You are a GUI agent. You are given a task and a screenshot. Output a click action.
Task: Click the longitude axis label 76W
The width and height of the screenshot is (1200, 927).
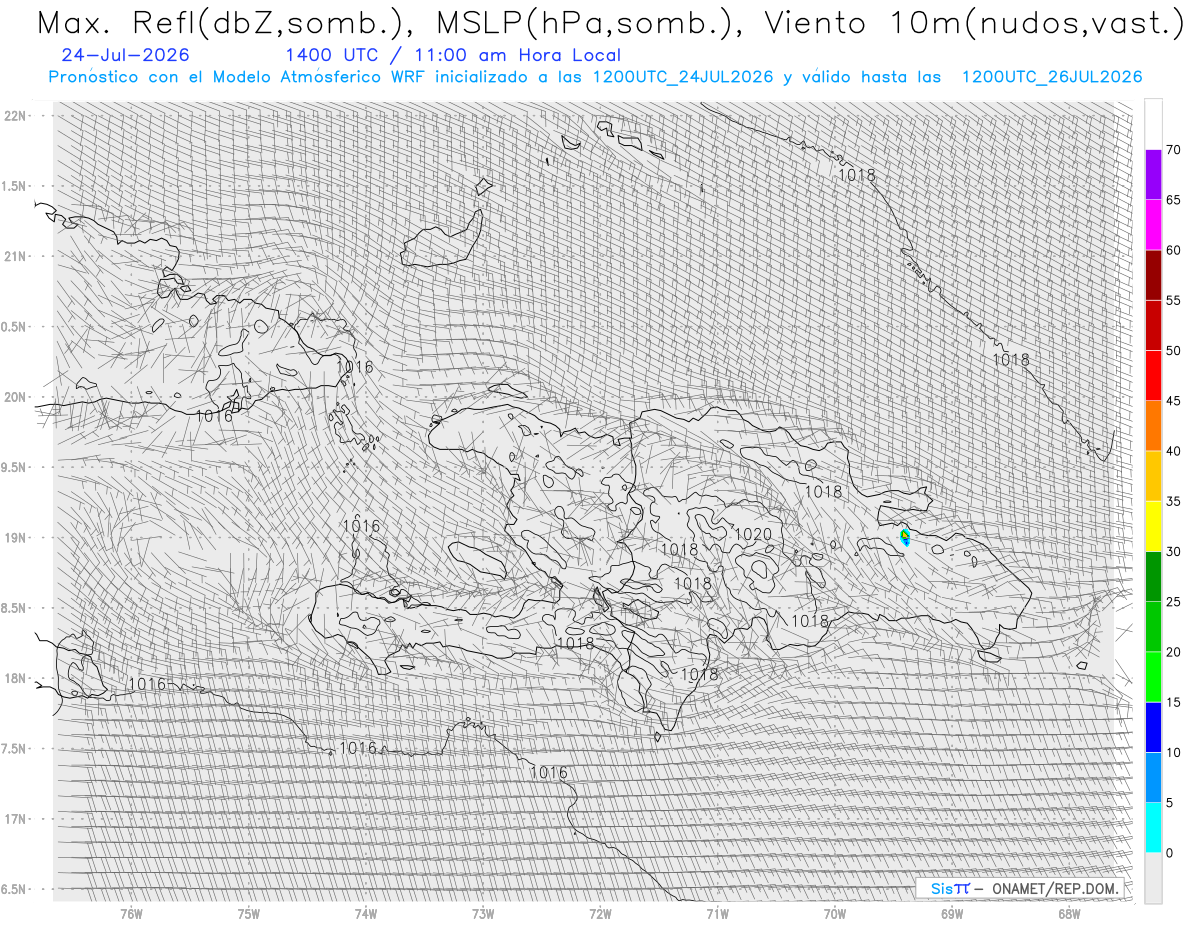[131, 913]
